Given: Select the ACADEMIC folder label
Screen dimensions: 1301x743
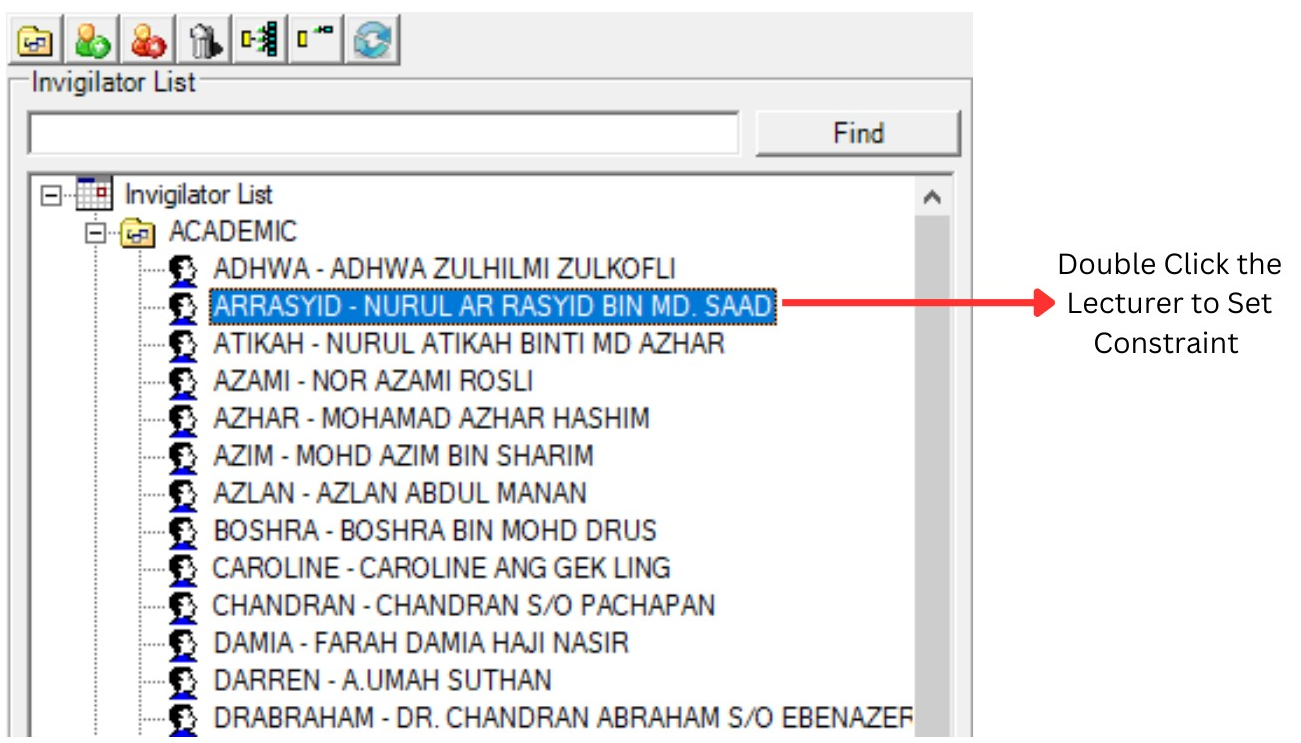Looking at the screenshot, I should pos(233,232).
